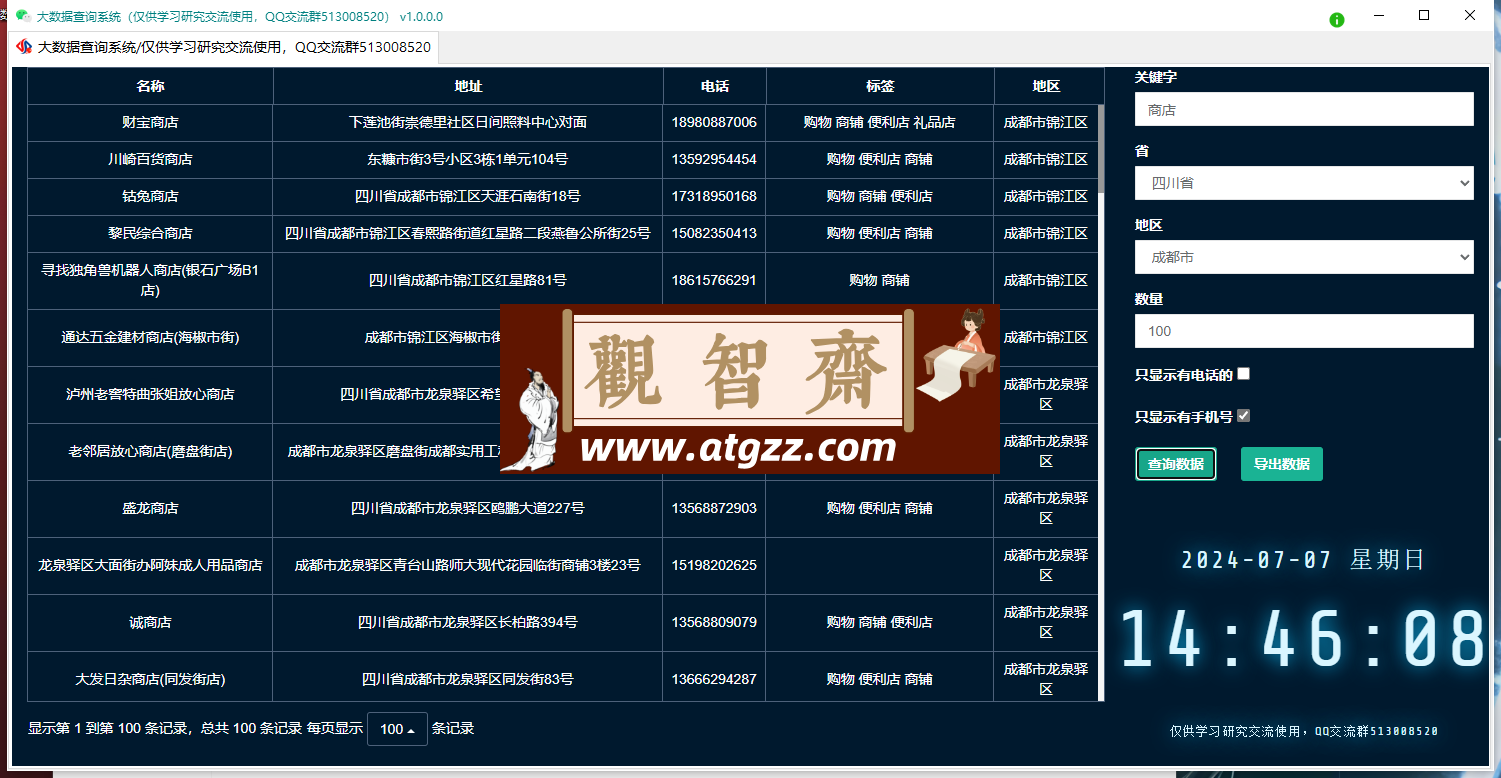1501x778 pixels.
Task: Click tags 购物 商铺 便利店 礼品店
Action: point(880,122)
